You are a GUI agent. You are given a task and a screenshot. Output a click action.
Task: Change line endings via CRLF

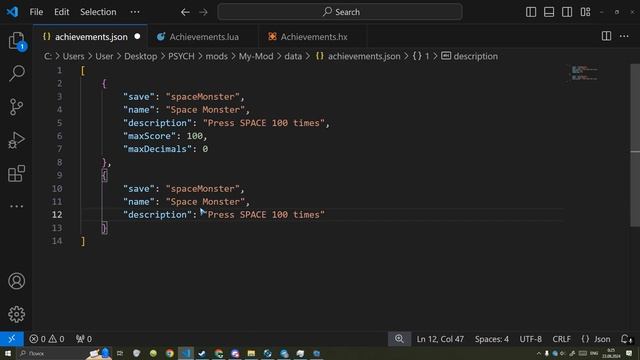[561, 339]
